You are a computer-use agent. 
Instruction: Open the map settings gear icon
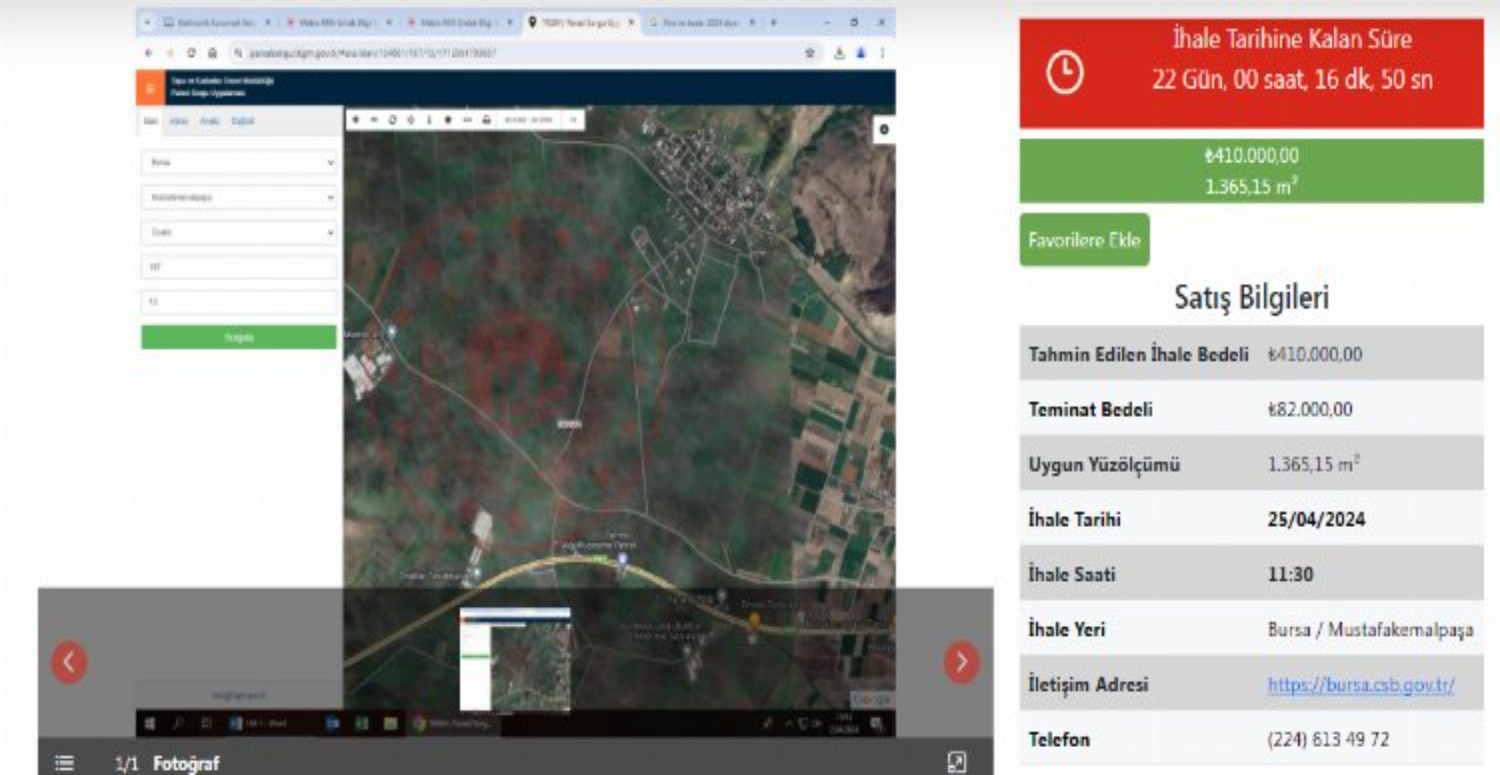coord(883,130)
